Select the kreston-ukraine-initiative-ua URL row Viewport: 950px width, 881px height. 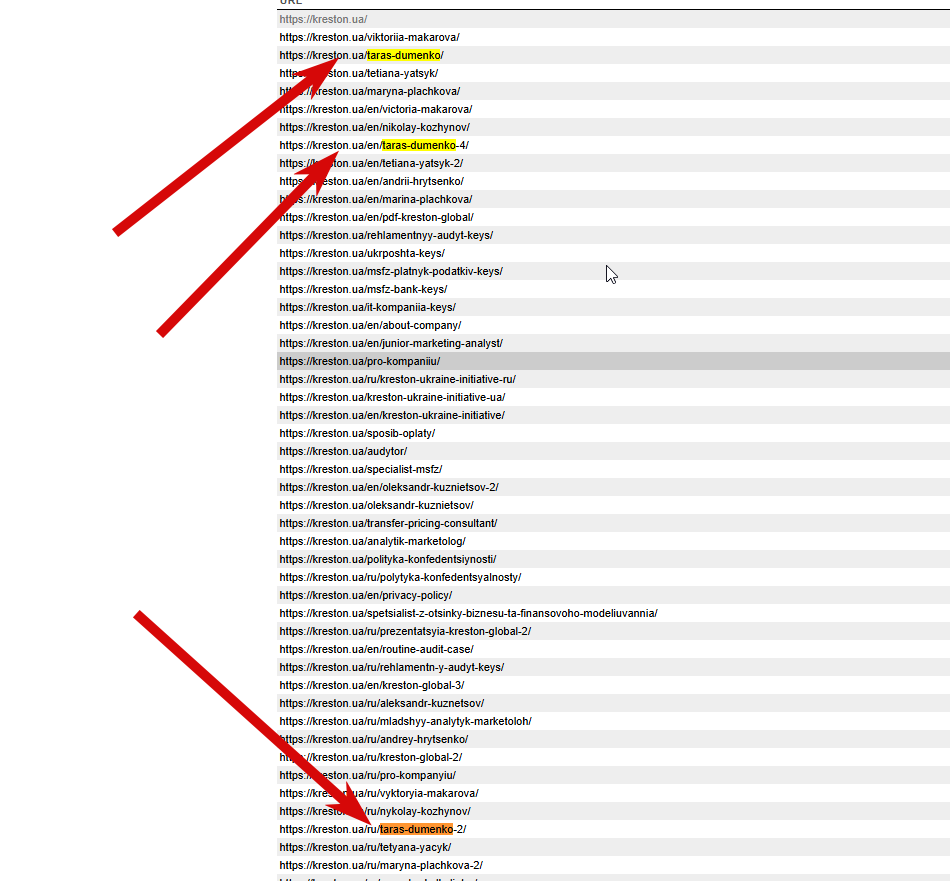(x=613, y=397)
